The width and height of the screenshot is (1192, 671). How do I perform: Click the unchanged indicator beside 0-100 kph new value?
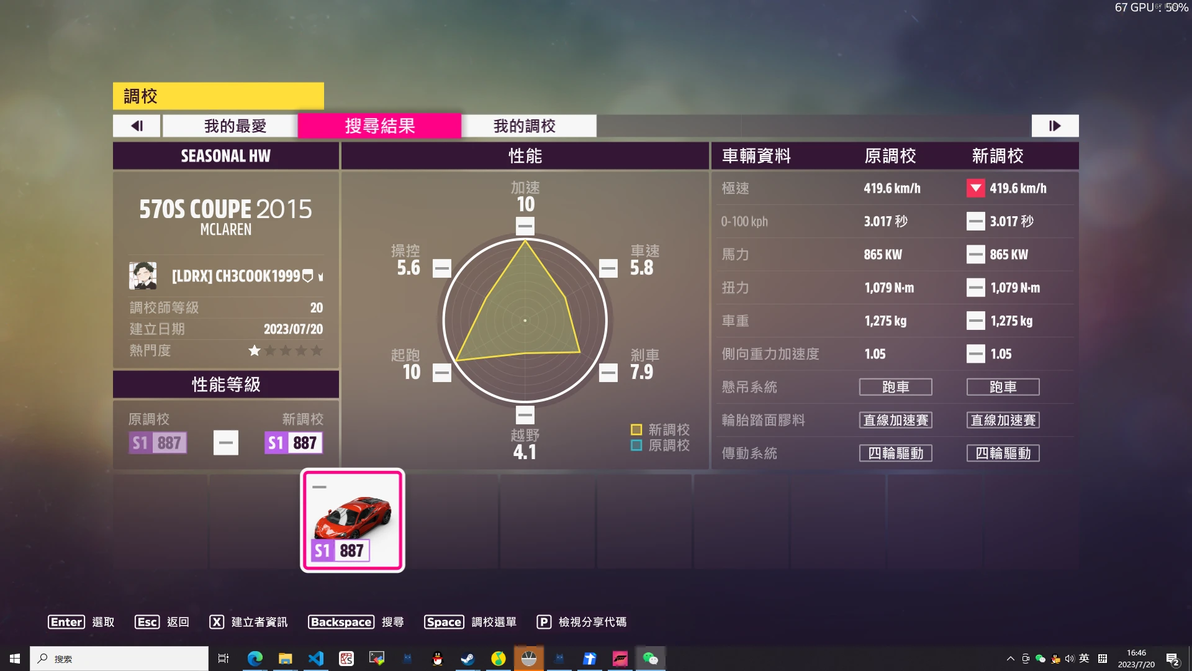point(975,221)
